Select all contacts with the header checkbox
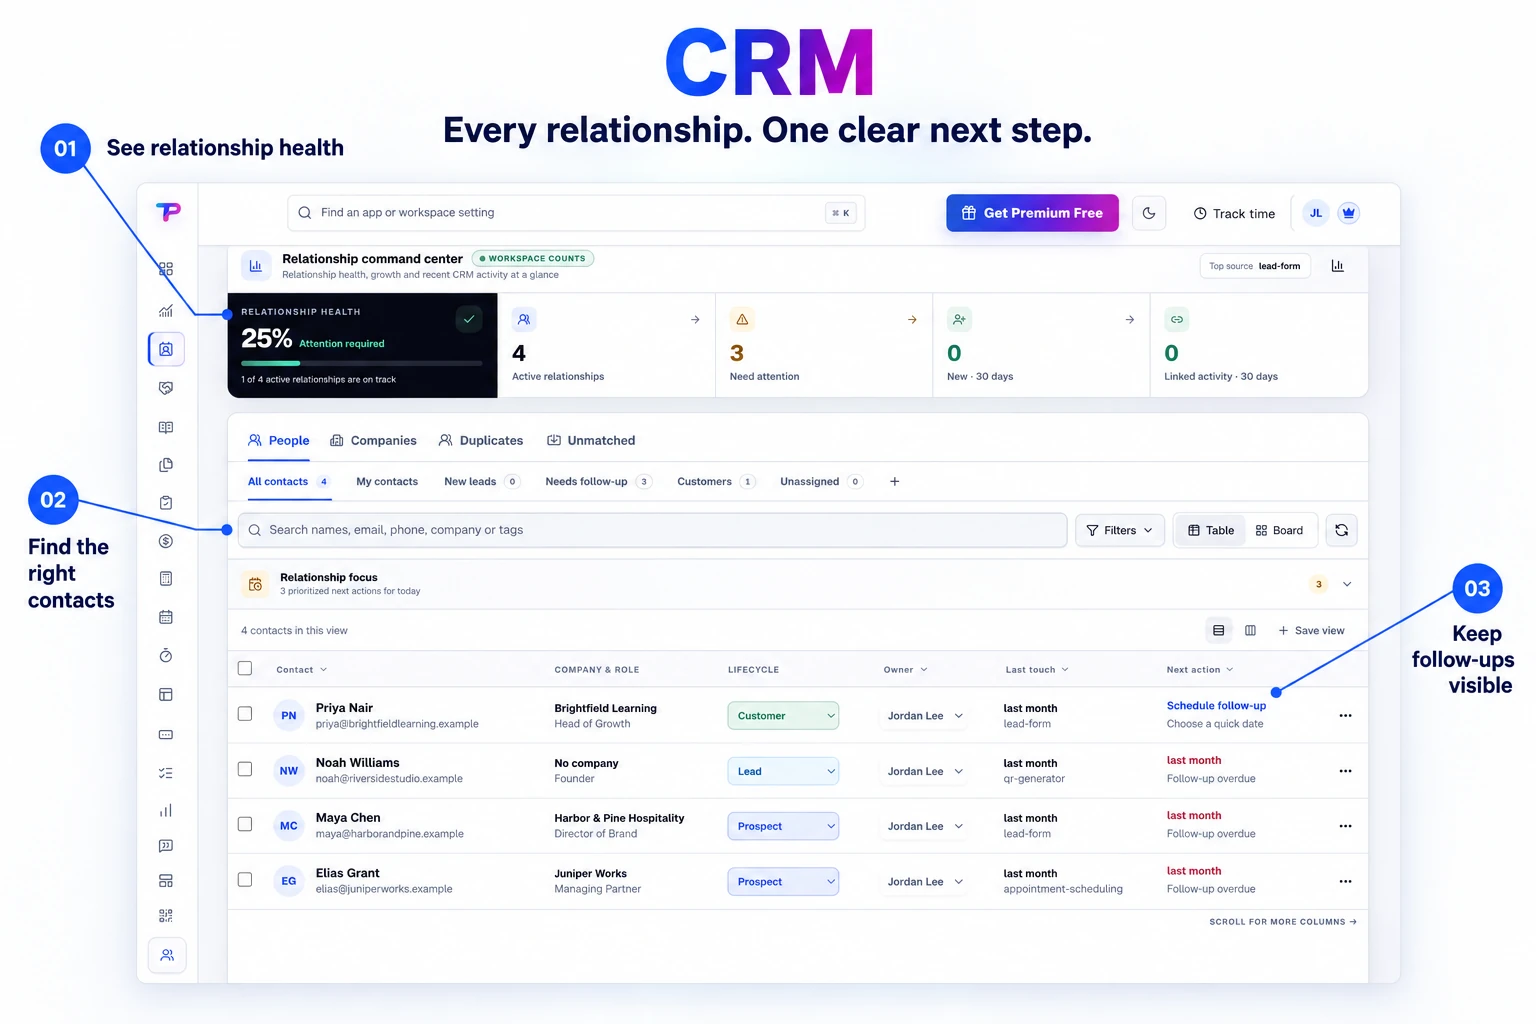1536x1024 pixels. pyautogui.click(x=245, y=668)
